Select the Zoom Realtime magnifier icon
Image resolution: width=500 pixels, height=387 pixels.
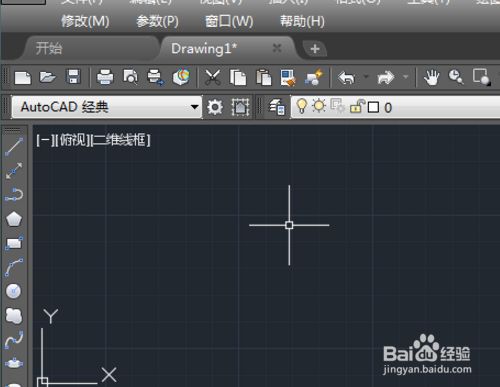pyautogui.click(x=456, y=77)
